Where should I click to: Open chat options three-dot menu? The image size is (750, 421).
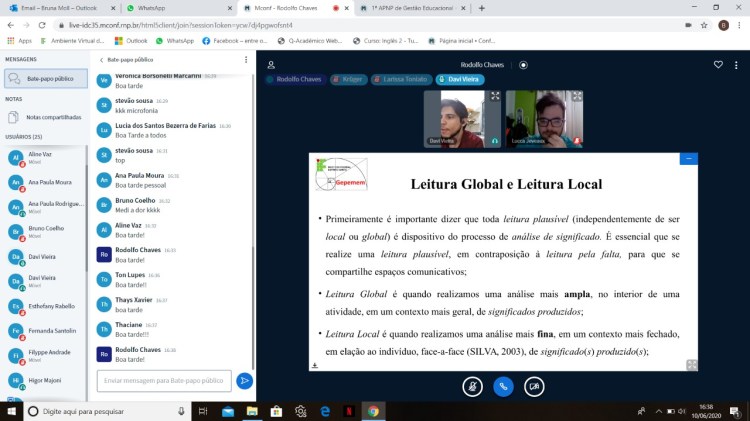(x=246, y=60)
